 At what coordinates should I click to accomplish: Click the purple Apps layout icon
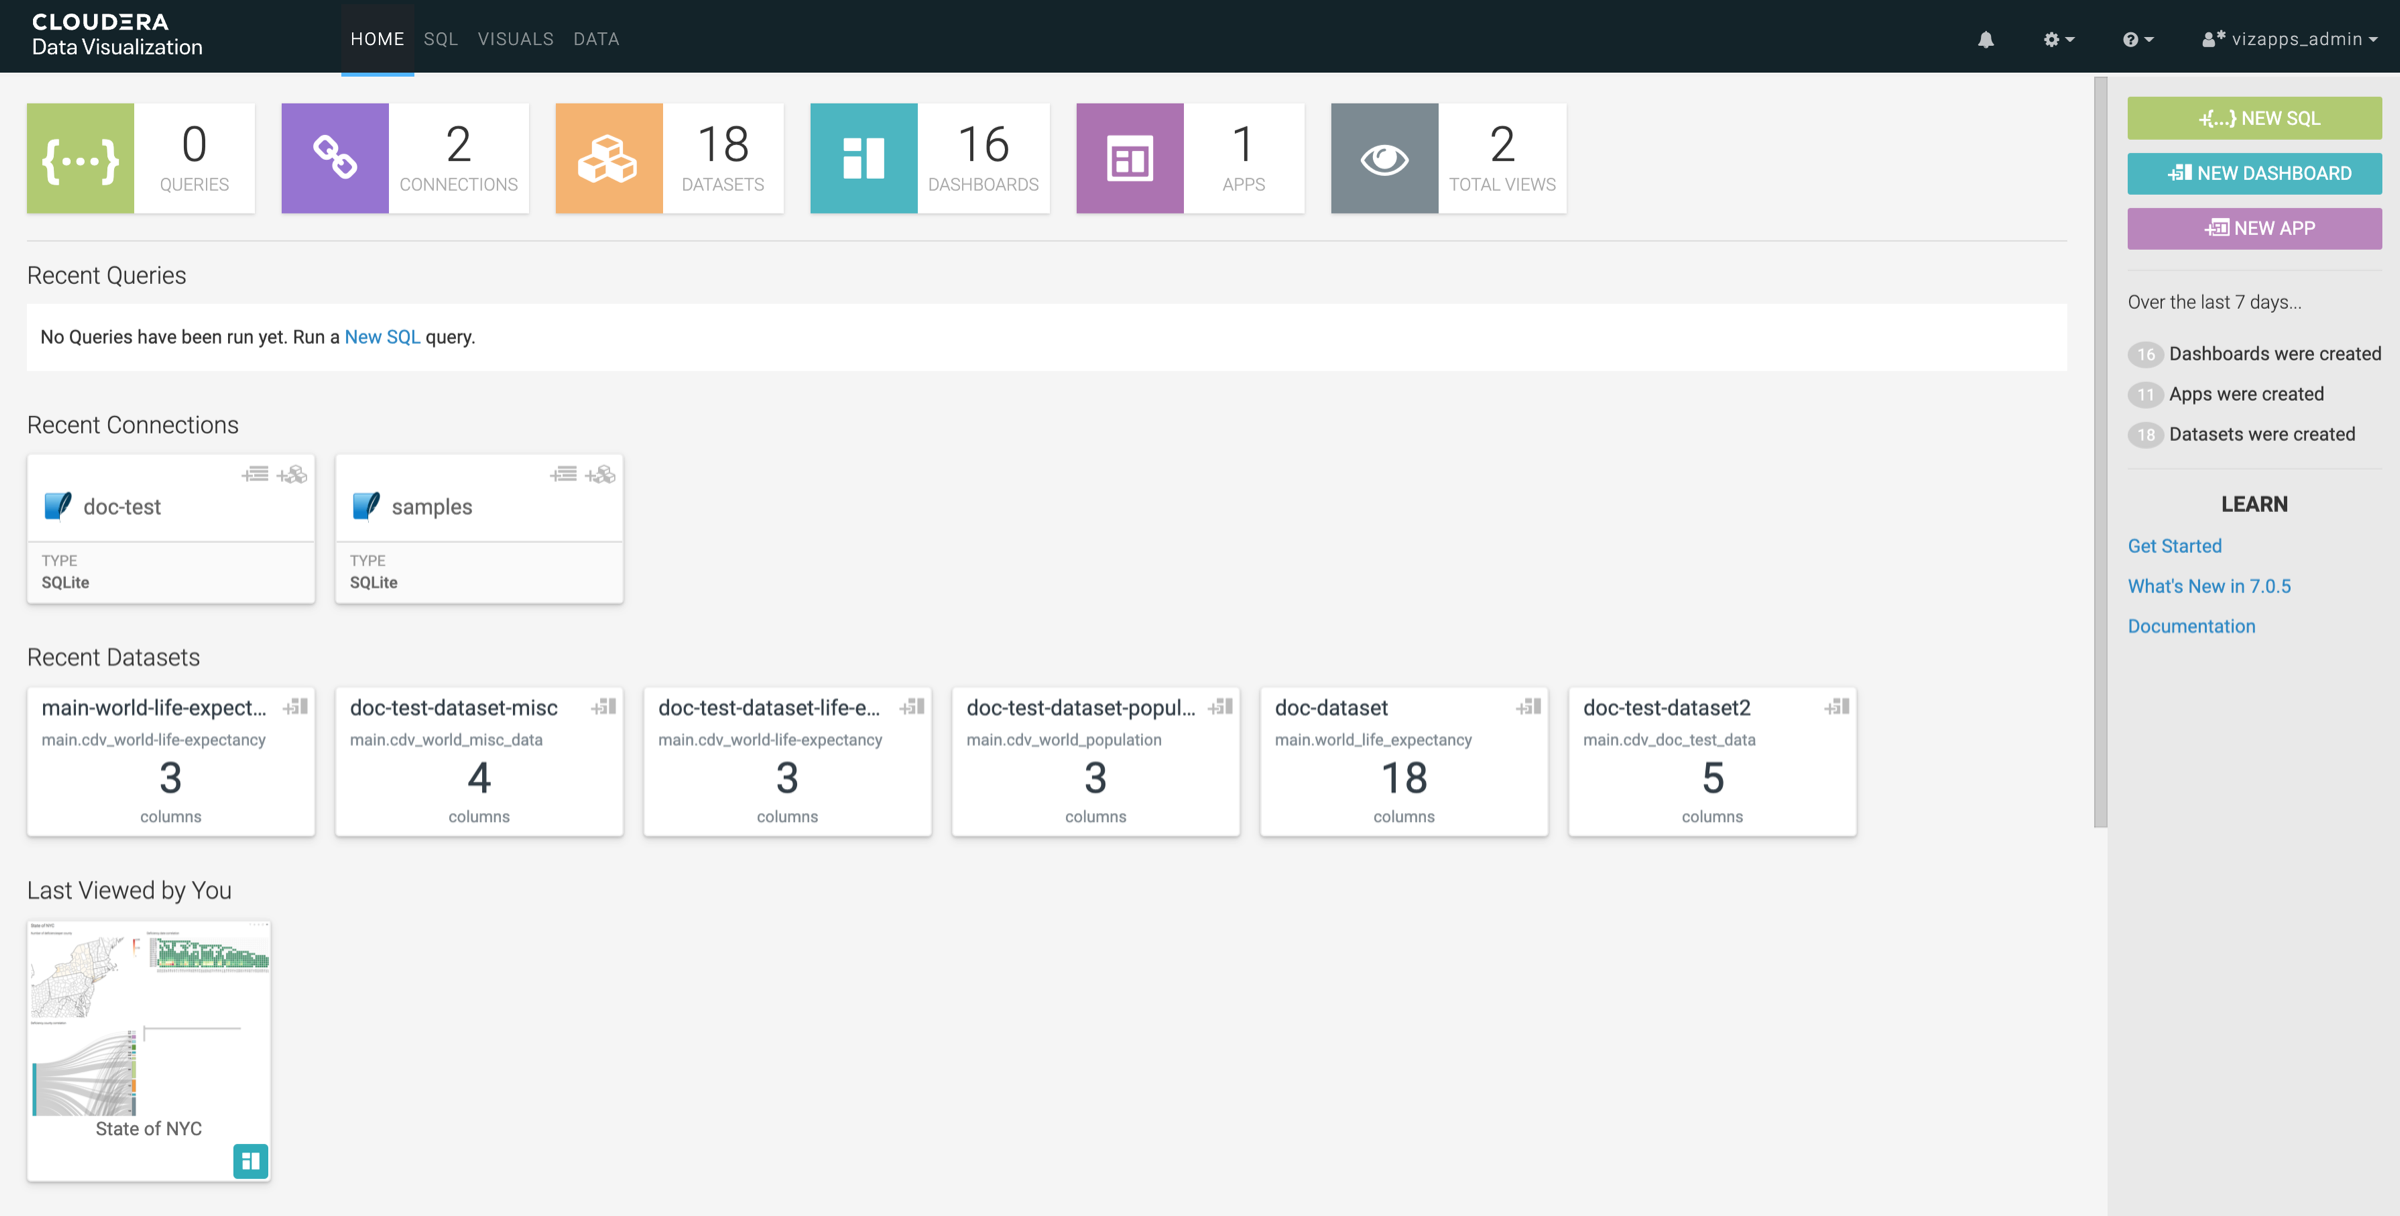[x=1130, y=158]
